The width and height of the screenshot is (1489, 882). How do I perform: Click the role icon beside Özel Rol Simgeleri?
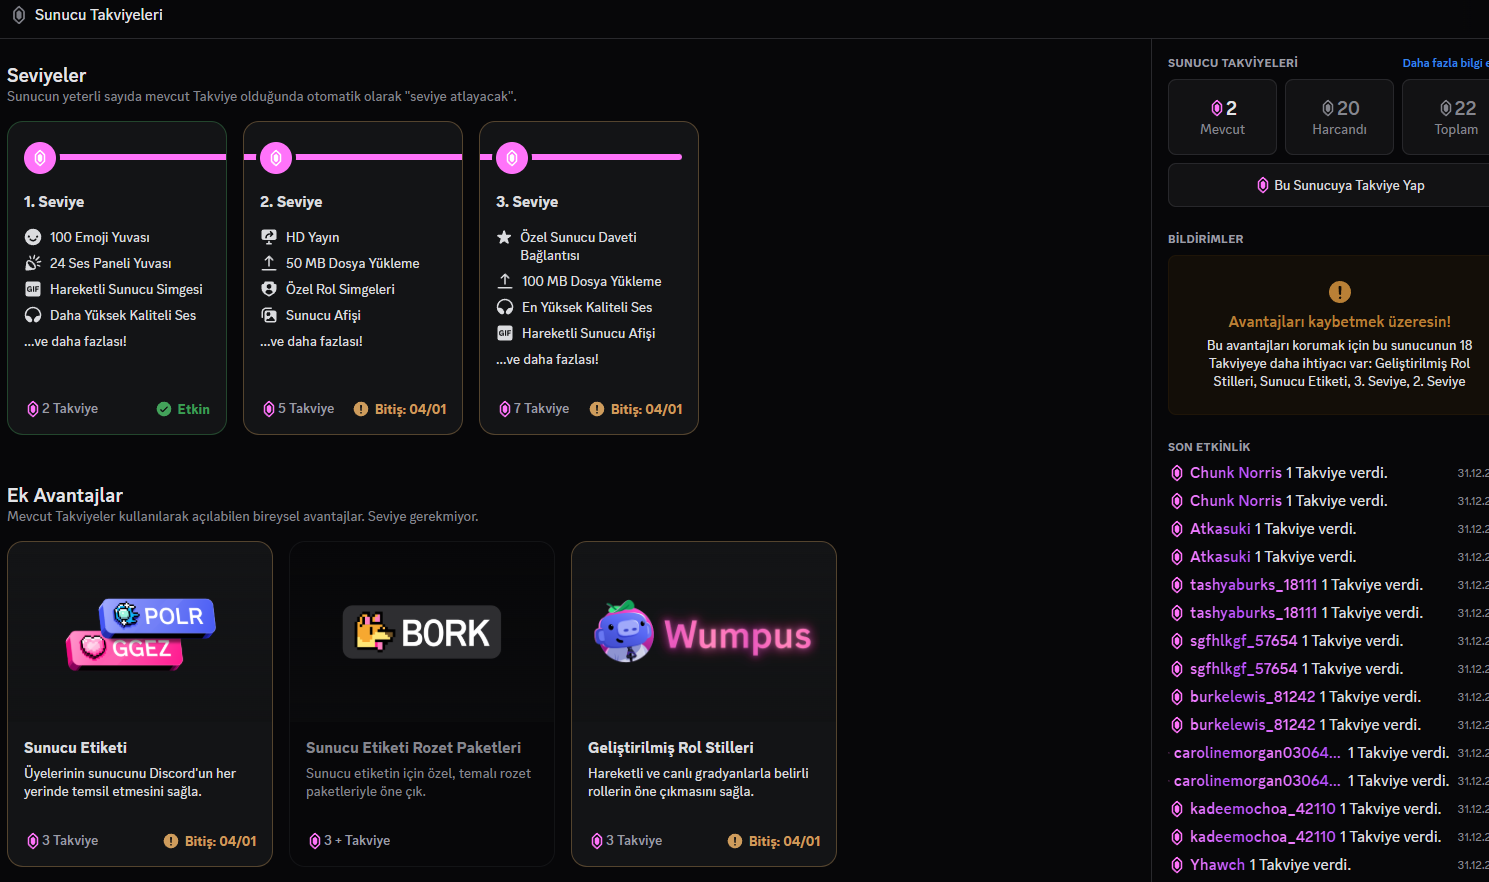(x=269, y=289)
